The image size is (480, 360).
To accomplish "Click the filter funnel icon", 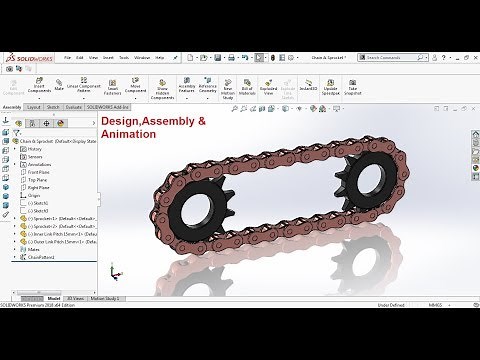I will [x=16, y=133].
